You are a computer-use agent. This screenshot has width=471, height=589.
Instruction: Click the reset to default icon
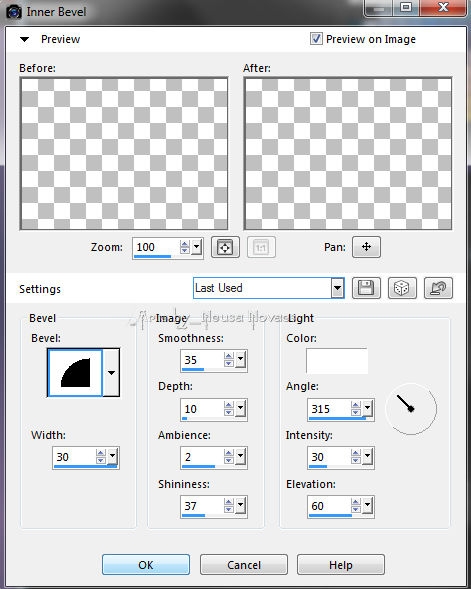[x=438, y=288]
